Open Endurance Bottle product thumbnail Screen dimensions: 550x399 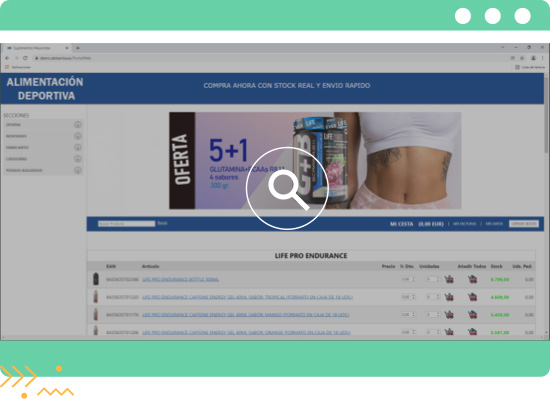pos(96,279)
